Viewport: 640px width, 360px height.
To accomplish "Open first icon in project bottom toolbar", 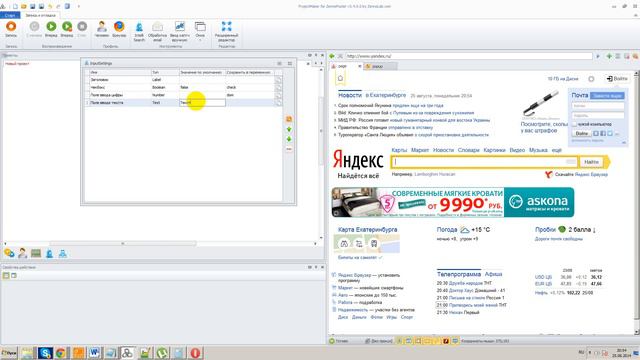I will click(x=9, y=253).
